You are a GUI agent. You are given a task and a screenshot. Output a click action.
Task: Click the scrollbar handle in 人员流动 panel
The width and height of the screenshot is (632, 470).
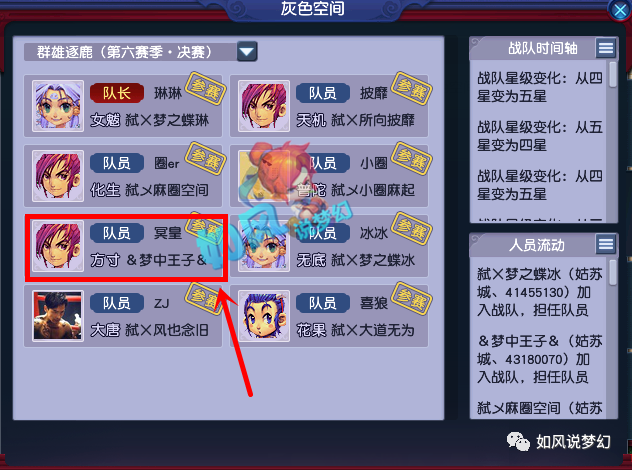point(613,272)
